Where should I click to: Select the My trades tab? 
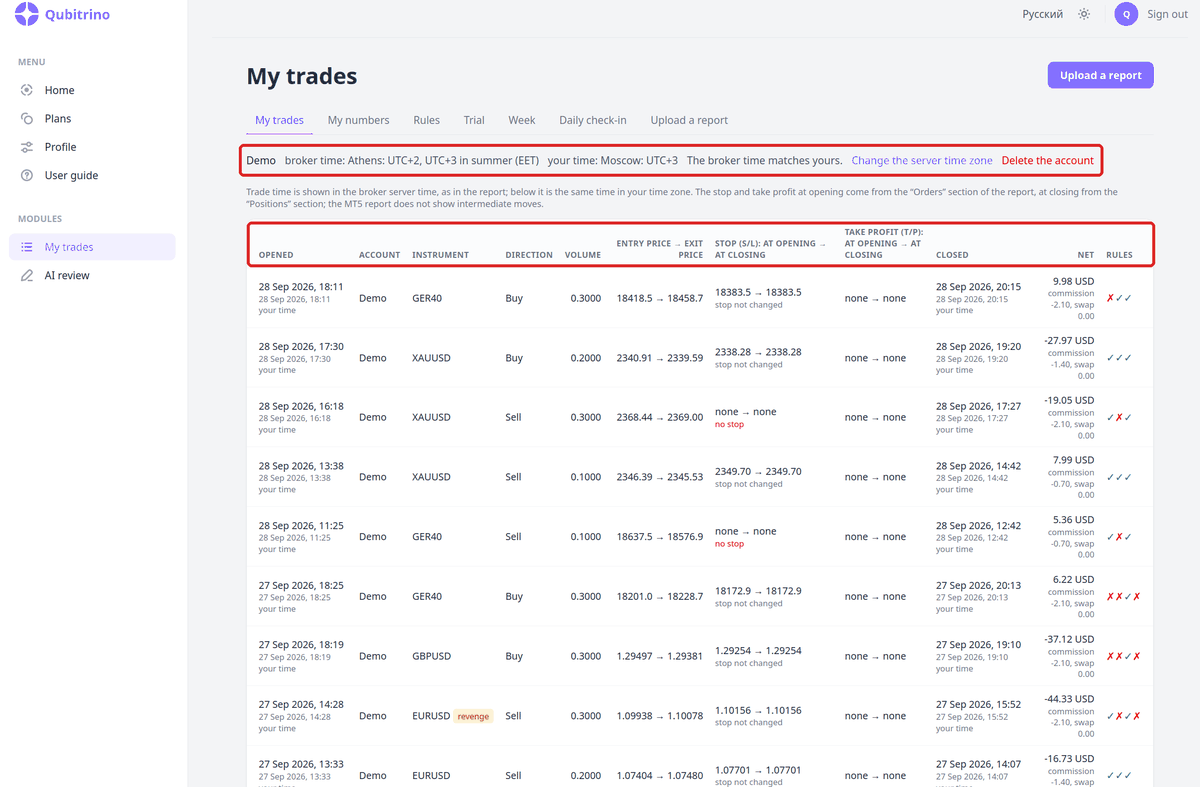[x=279, y=120]
